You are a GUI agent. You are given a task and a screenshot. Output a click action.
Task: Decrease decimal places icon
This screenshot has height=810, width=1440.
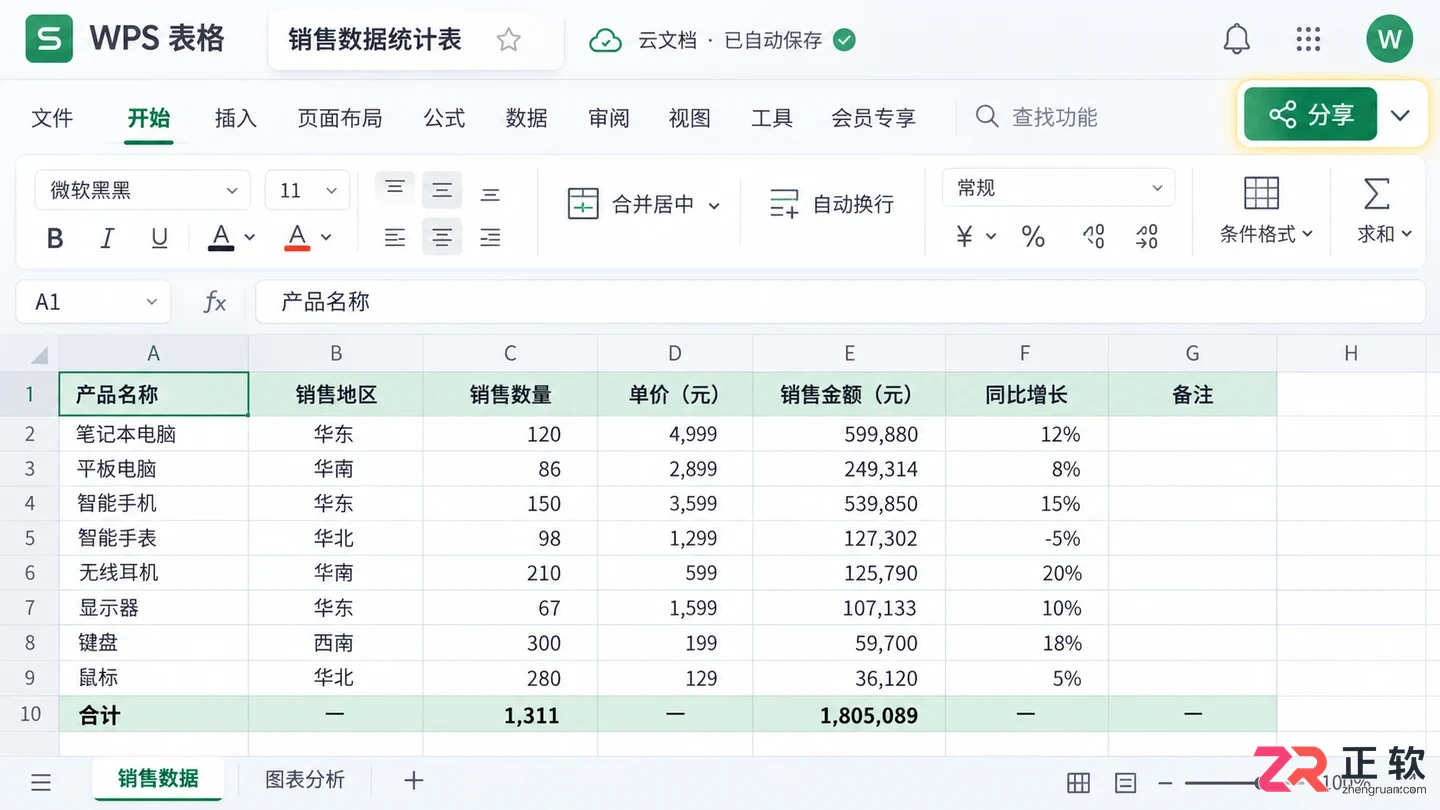coord(1146,237)
